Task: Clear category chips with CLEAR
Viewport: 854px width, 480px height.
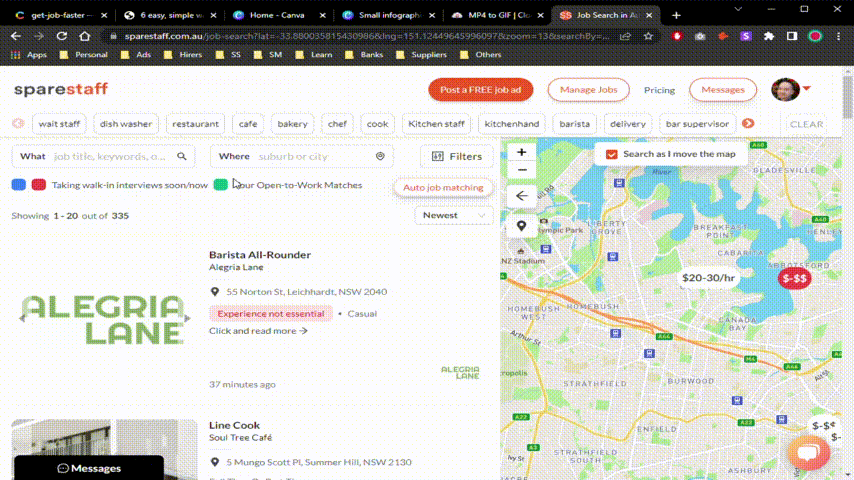Action: pos(806,124)
